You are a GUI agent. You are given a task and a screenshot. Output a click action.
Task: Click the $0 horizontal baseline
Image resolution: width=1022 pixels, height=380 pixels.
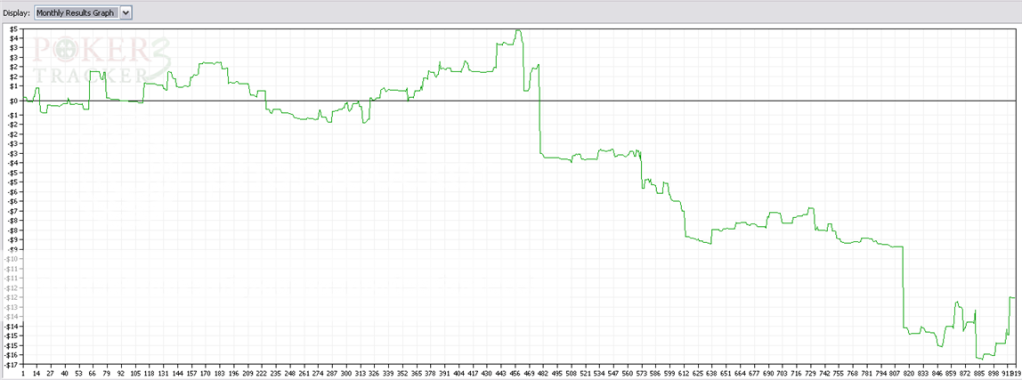coord(519,101)
